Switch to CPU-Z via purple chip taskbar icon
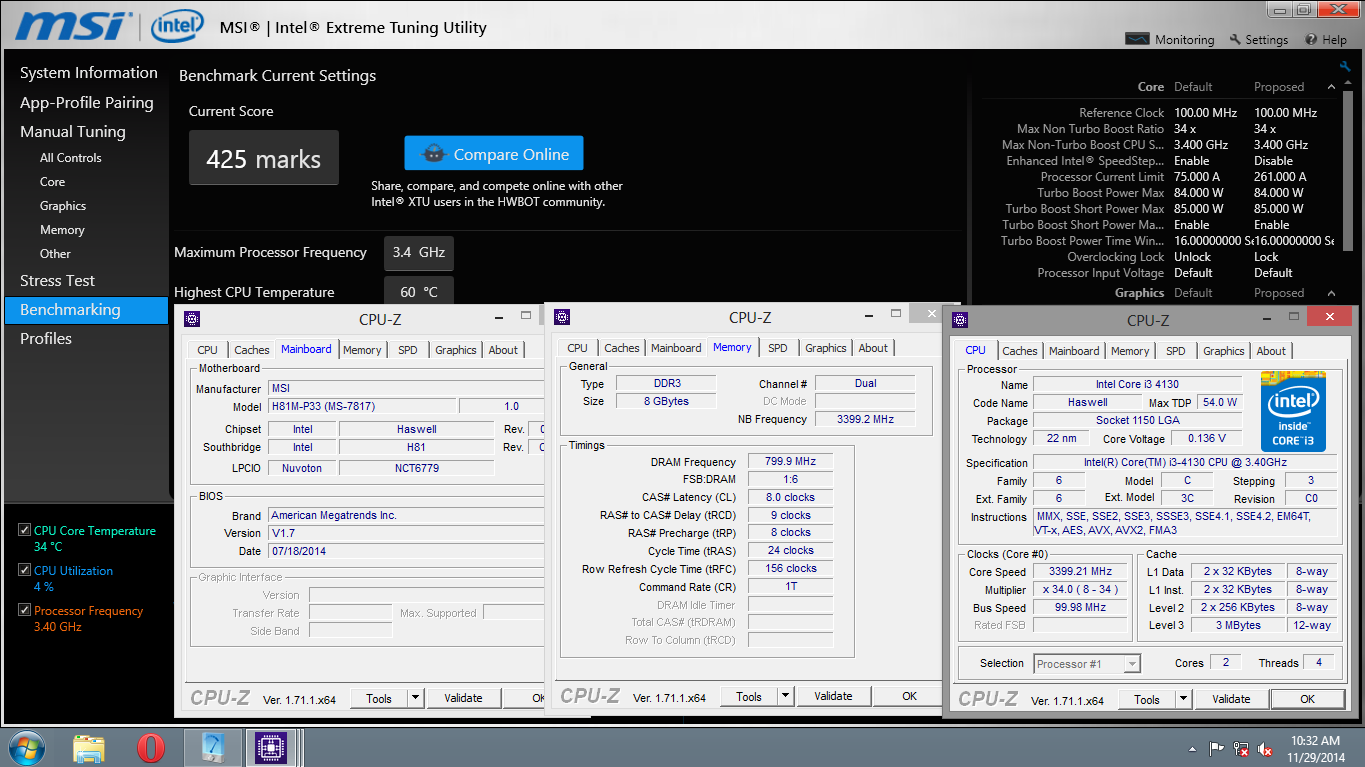Screen dimensions: 1365x767 coord(270,748)
